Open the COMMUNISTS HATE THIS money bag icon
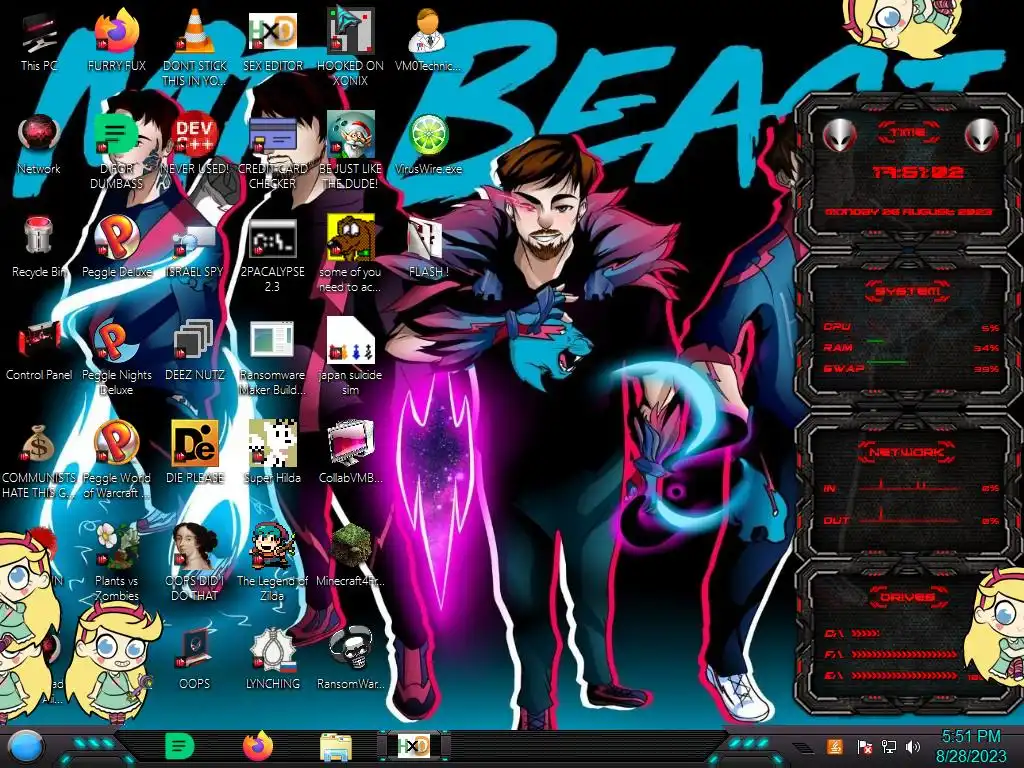 point(39,444)
